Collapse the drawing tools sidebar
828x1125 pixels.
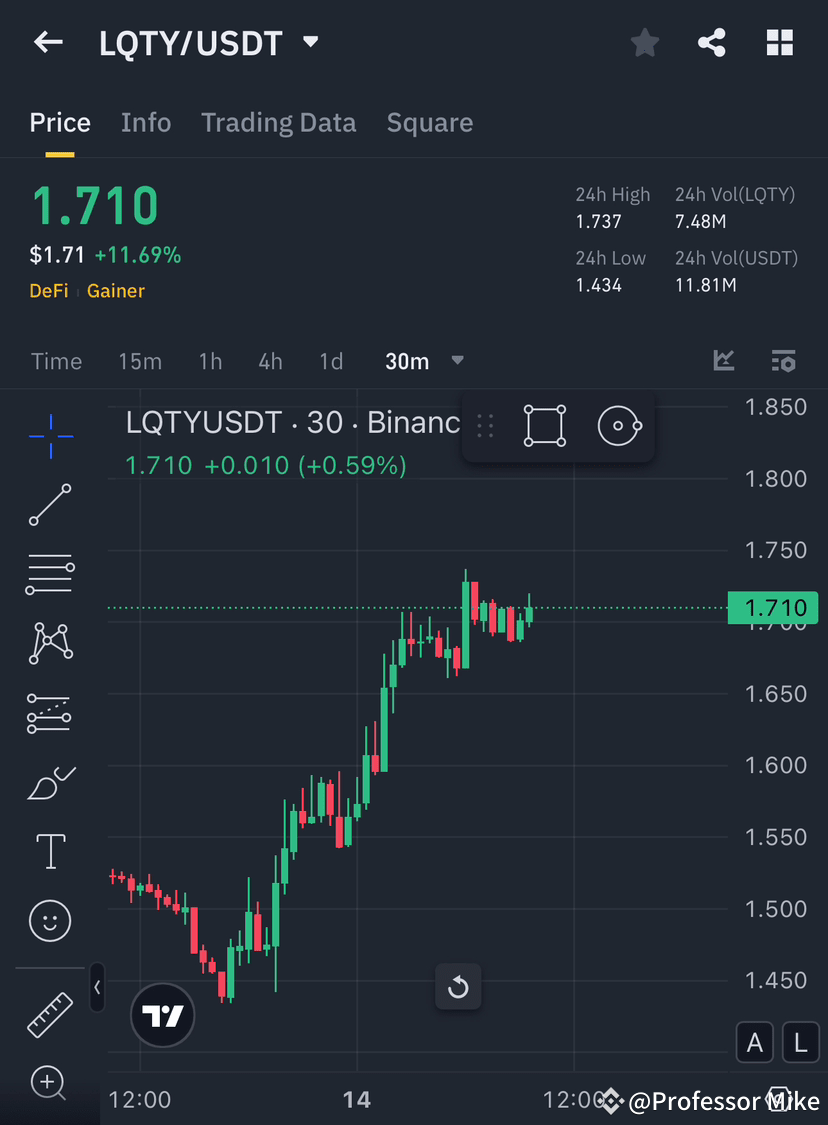97,987
